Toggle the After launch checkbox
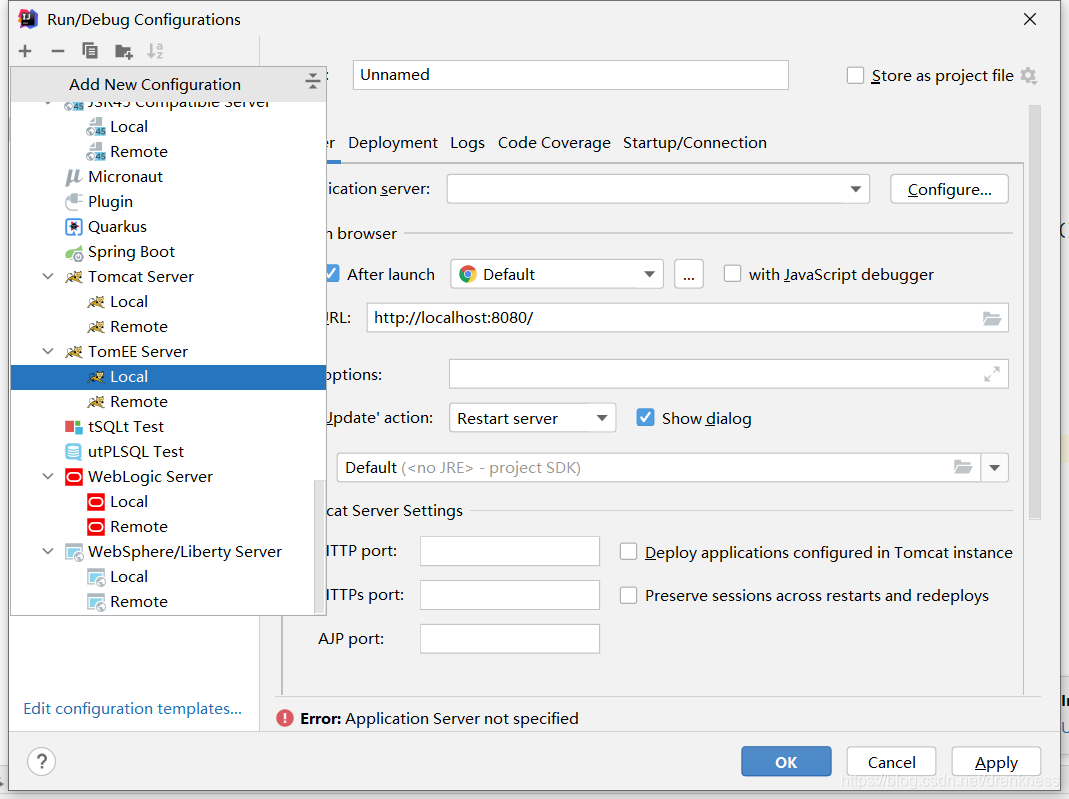 click(332, 274)
